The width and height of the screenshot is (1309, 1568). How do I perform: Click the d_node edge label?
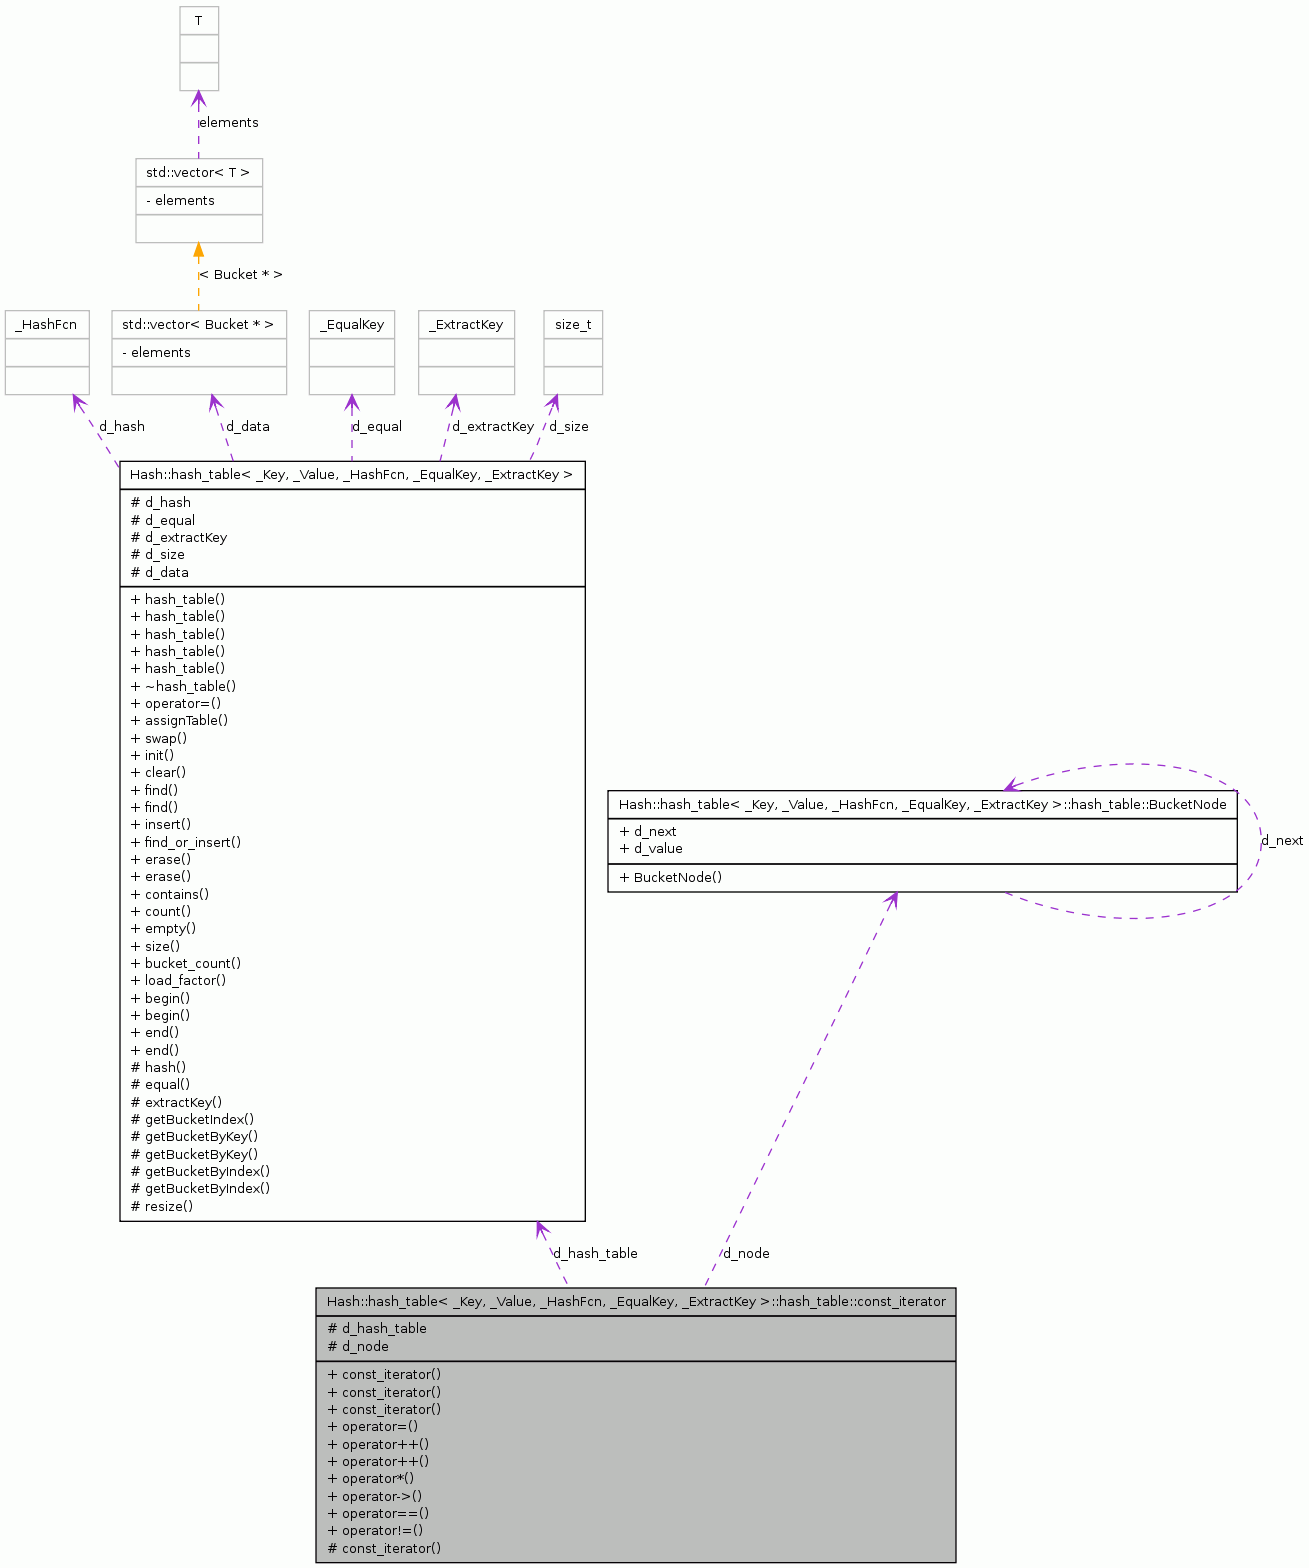747,1254
